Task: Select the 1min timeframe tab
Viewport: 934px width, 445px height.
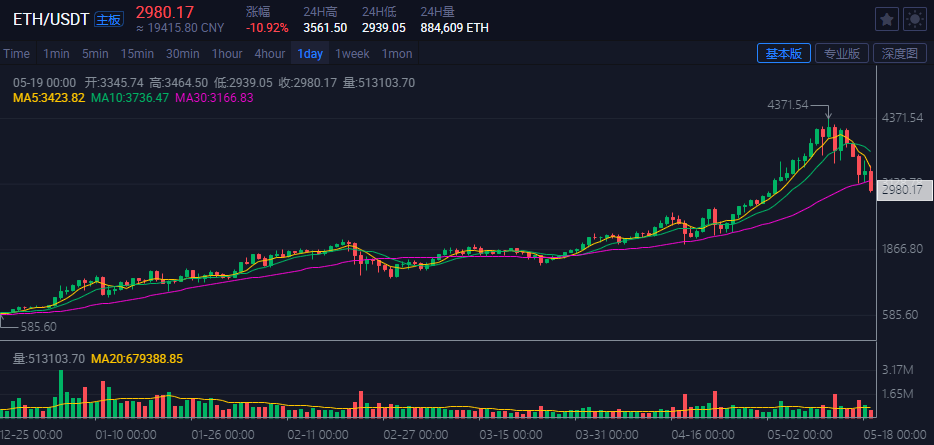Action: pyautogui.click(x=56, y=54)
